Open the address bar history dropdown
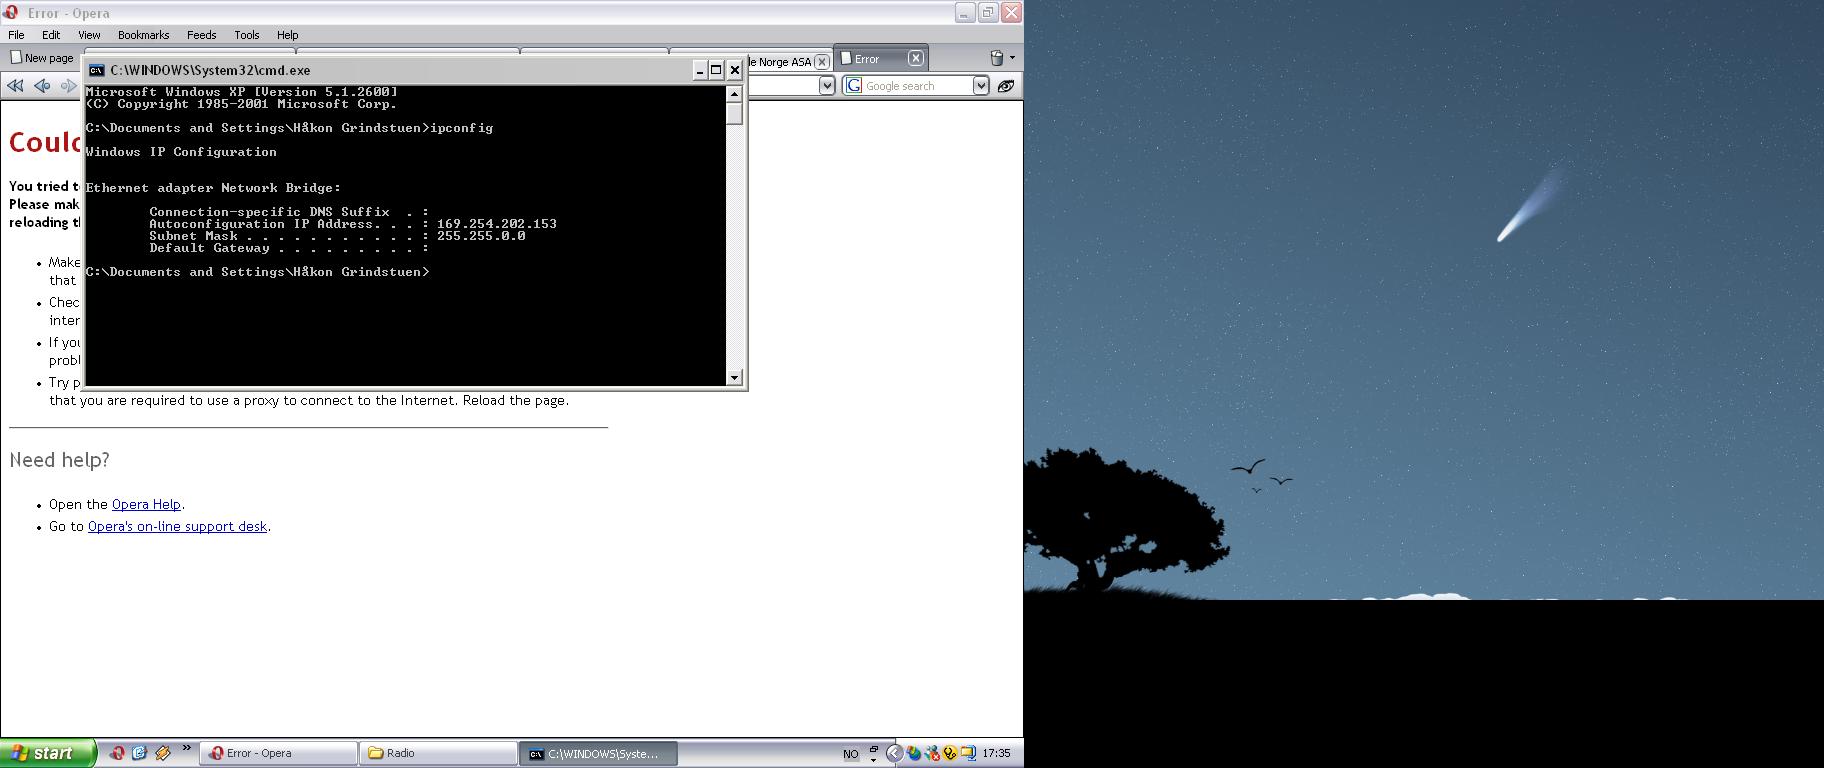Viewport: 1824px width, 768px height. 827,86
